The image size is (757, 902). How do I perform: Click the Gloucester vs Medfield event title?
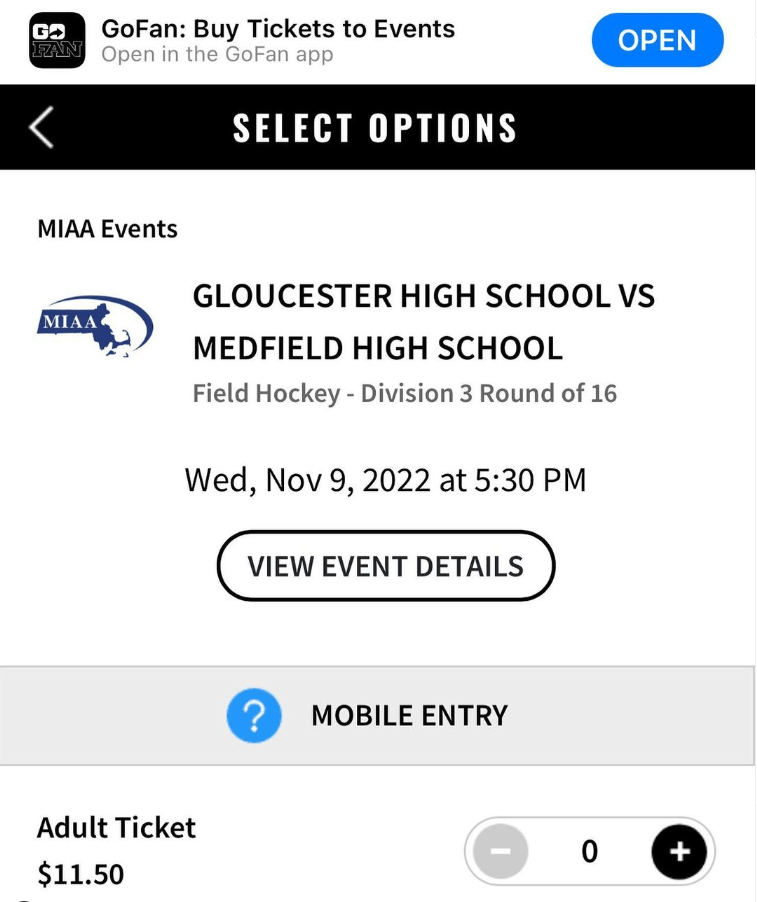pyautogui.click(x=423, y=322)
